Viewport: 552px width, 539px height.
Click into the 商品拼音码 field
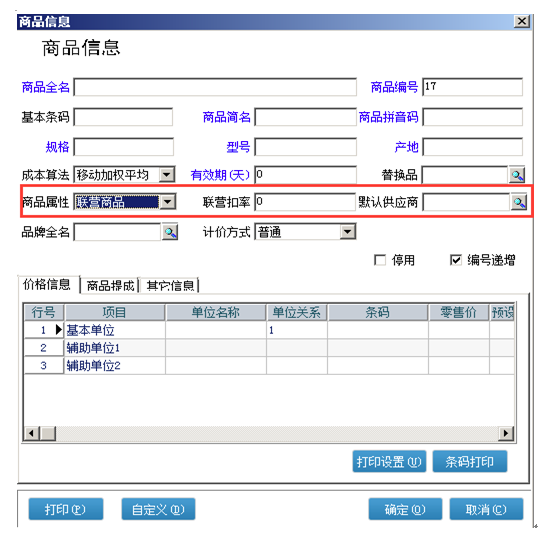(472, 117)
